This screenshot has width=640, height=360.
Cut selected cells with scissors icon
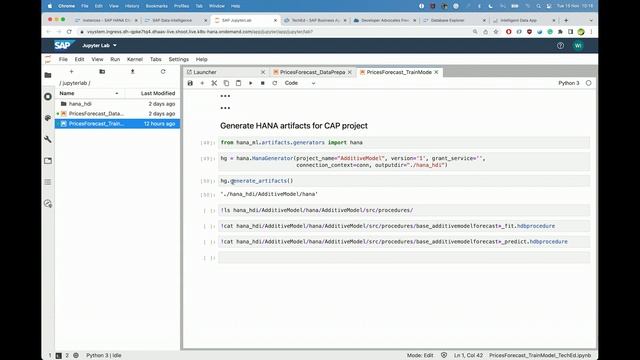point(214,83)
